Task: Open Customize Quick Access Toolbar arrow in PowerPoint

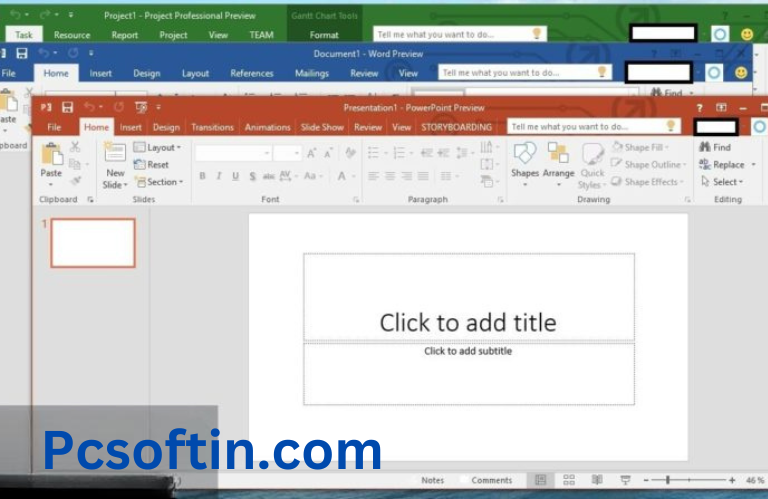Action: click(x=158, y=107)
